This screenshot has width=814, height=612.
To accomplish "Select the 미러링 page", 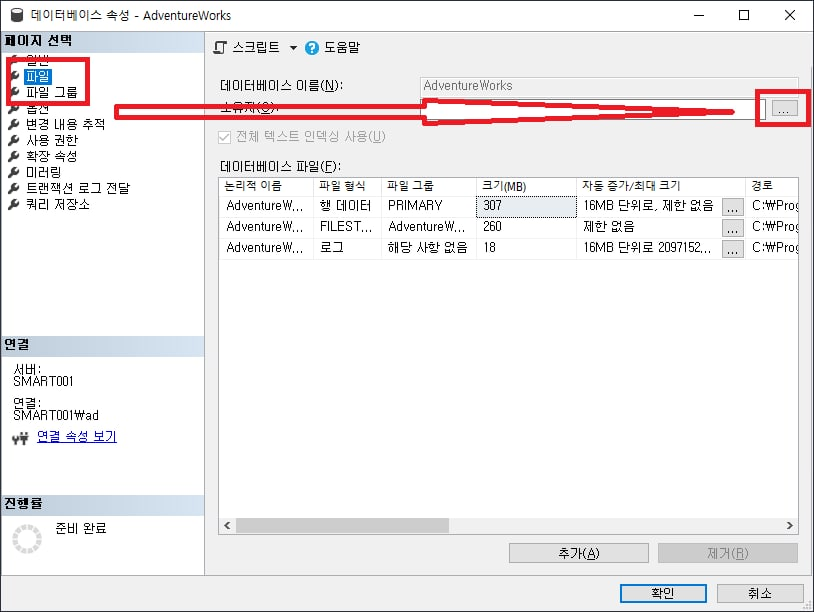I will click(44, 172).
